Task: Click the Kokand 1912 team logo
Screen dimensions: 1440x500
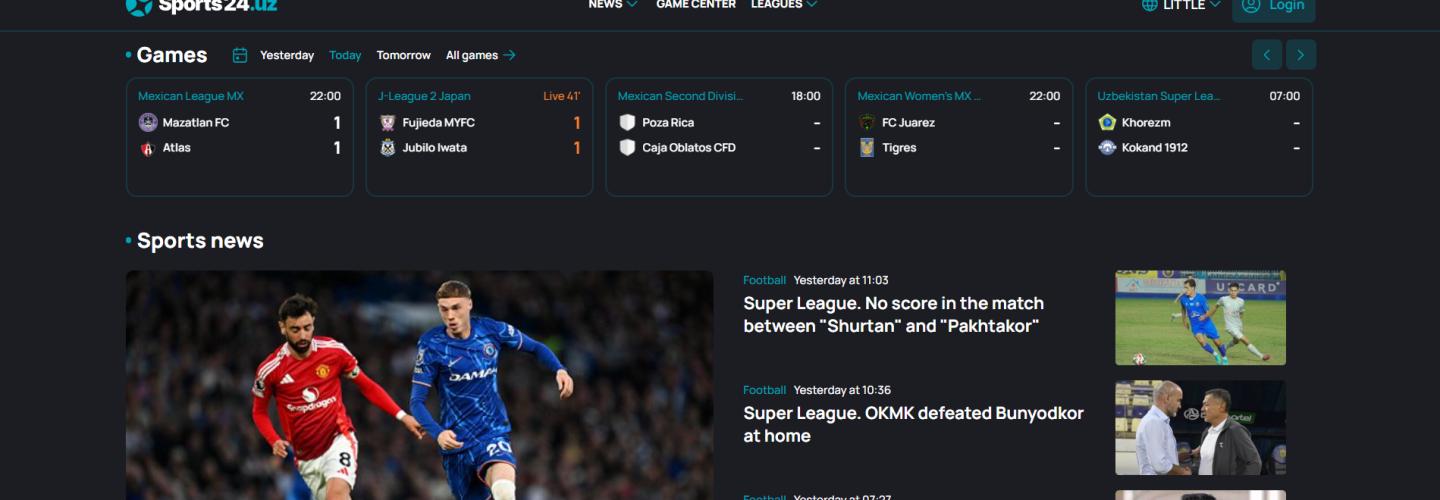Action: tap(1107, 147)
